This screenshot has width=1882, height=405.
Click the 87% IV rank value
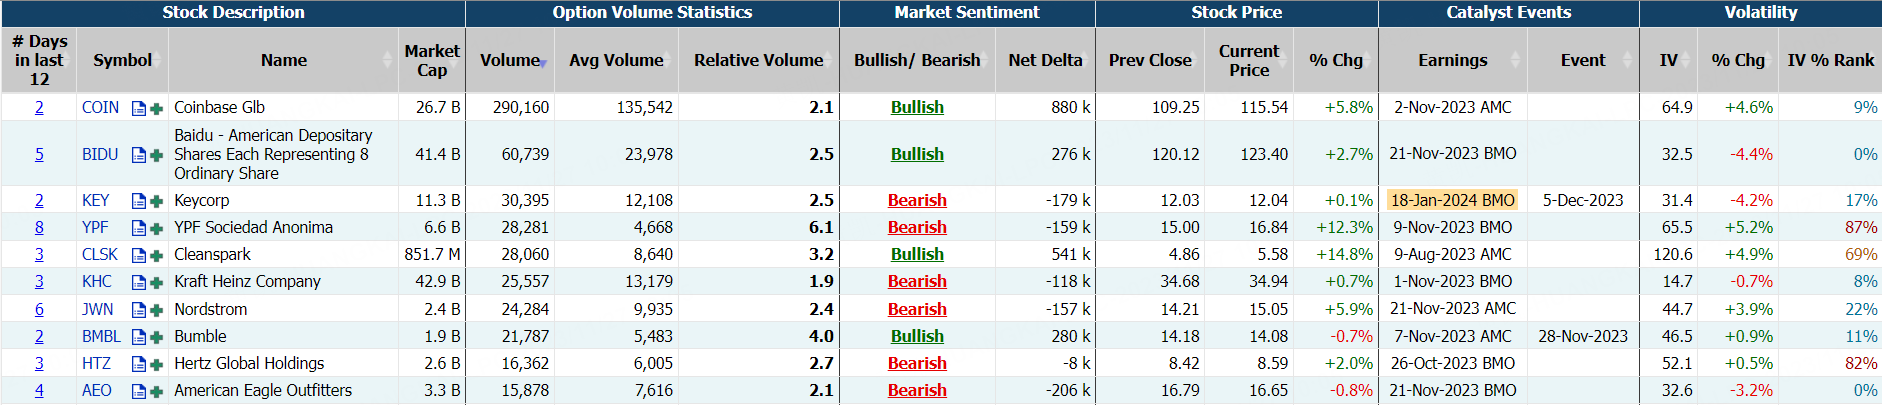point(1861,227)
